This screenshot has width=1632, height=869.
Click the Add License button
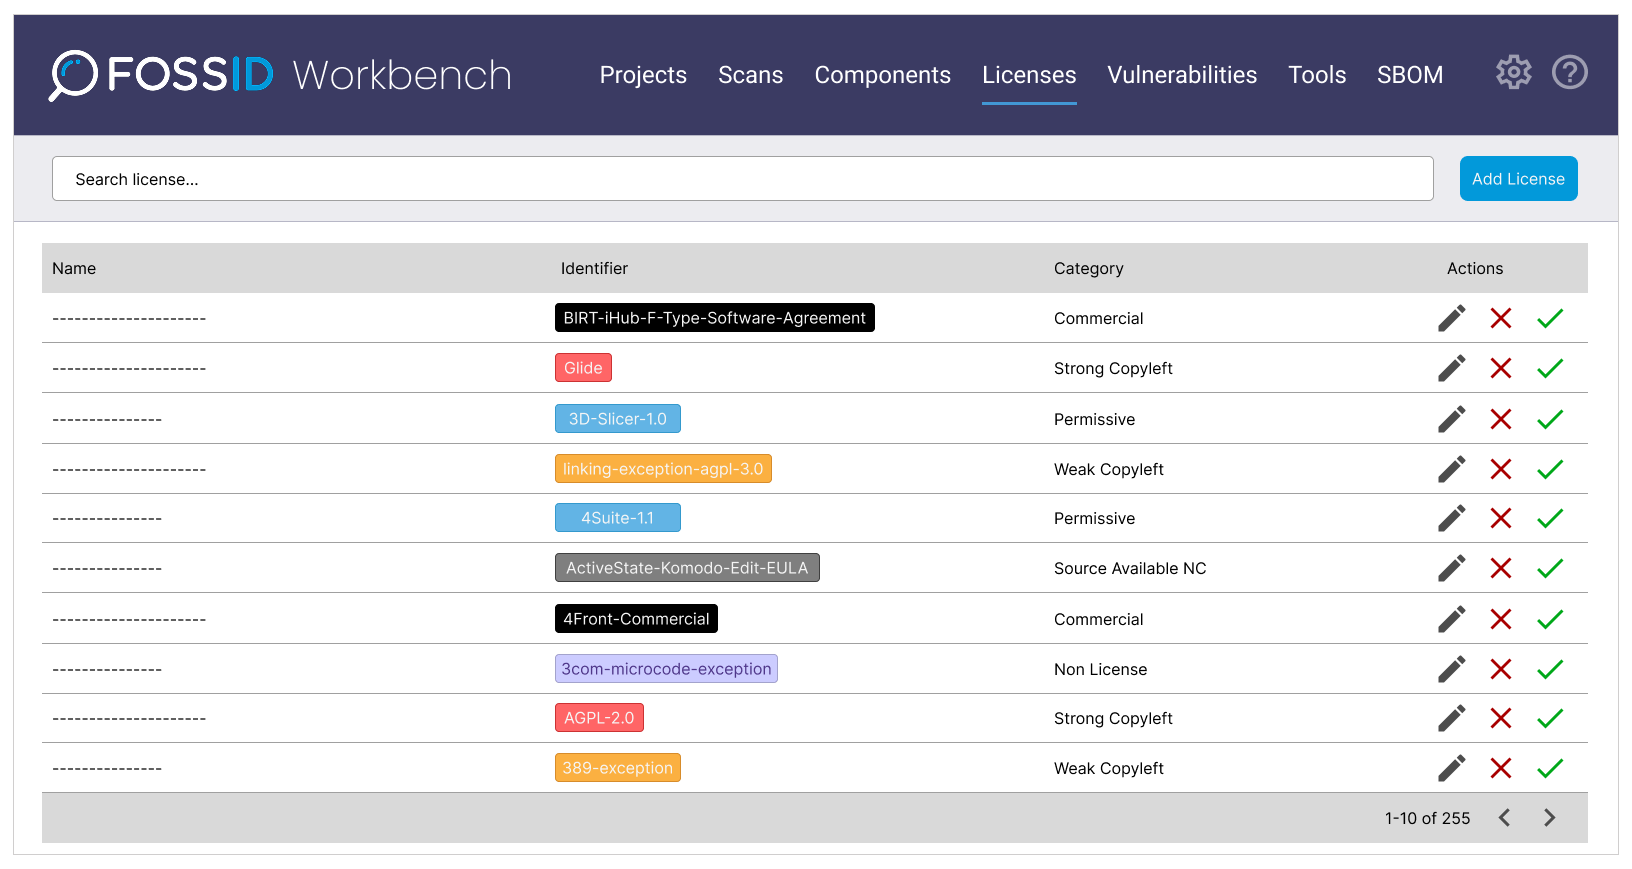coord(1519,179)
